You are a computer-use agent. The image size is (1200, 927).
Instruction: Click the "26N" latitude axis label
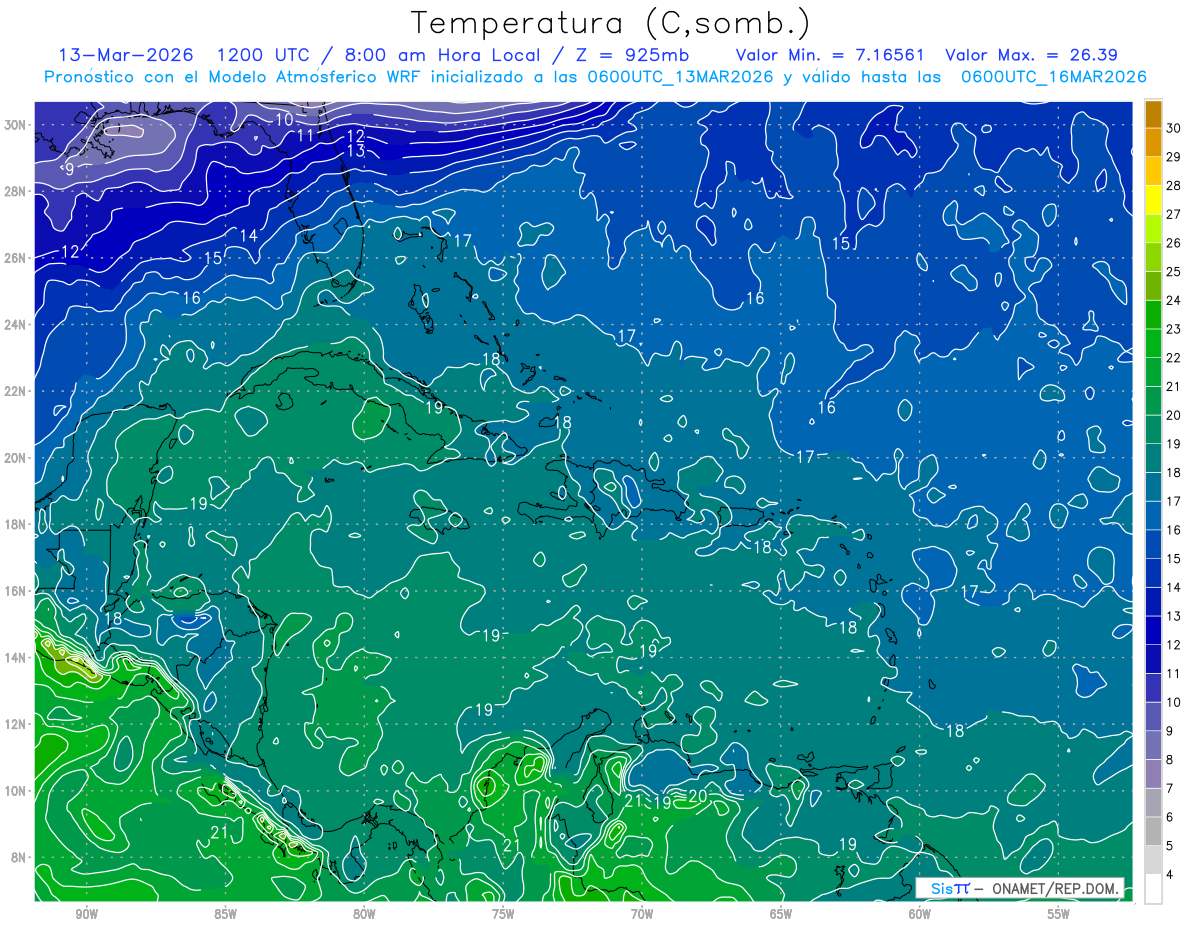click(x=16, y=258)
